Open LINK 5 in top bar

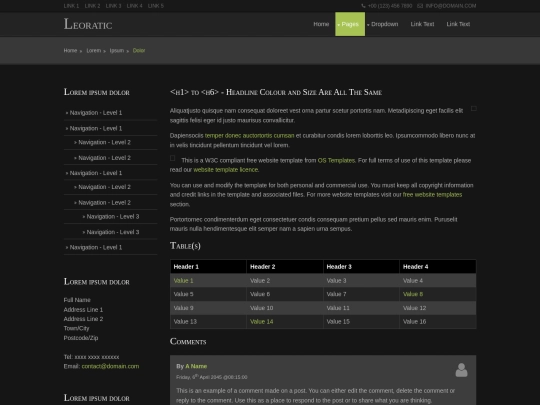pyautogui.click(x=156, y=6)
